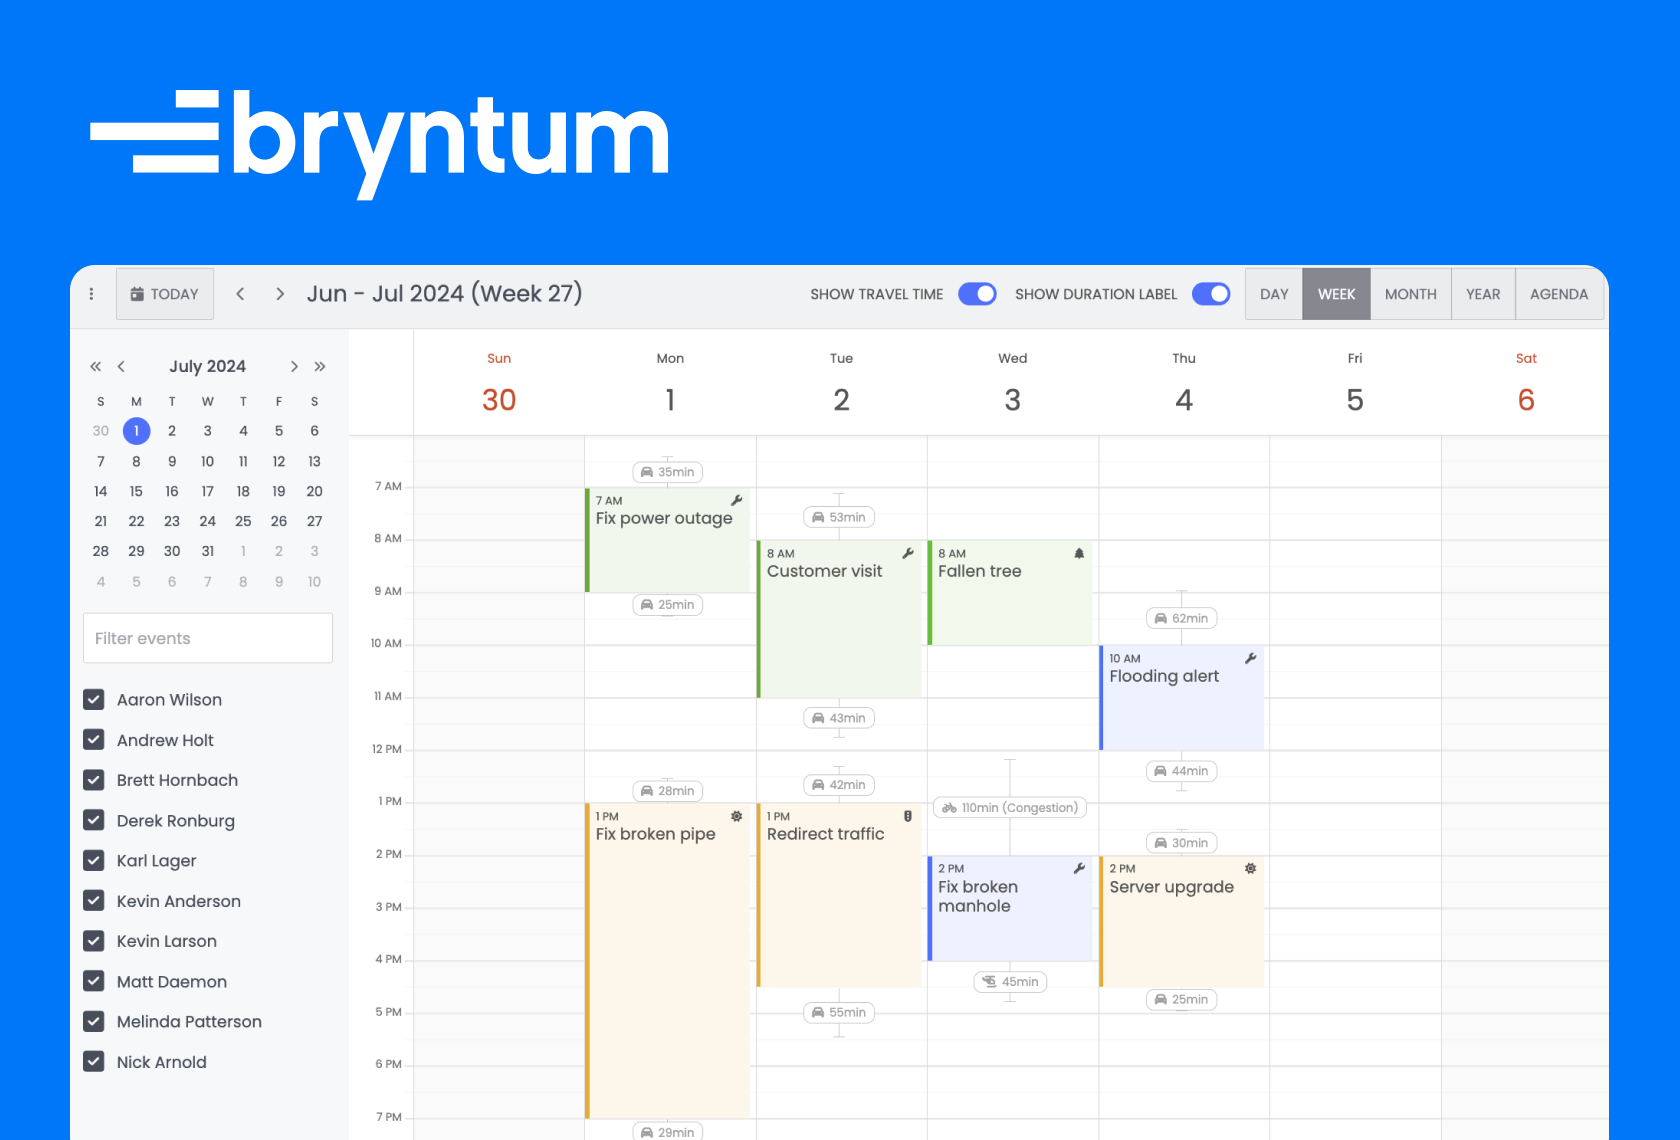Go to next month in mini calendar
The image size is (1680, 1140).
(x=294, y=366)
